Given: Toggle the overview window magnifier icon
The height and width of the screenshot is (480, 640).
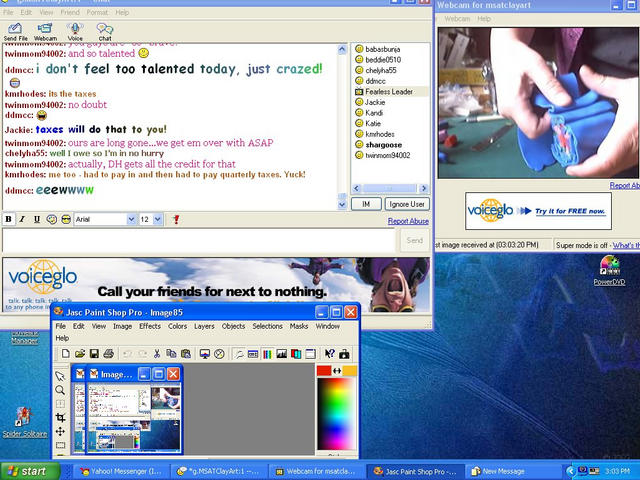Looking at the screenshot, I should (238, 353).
